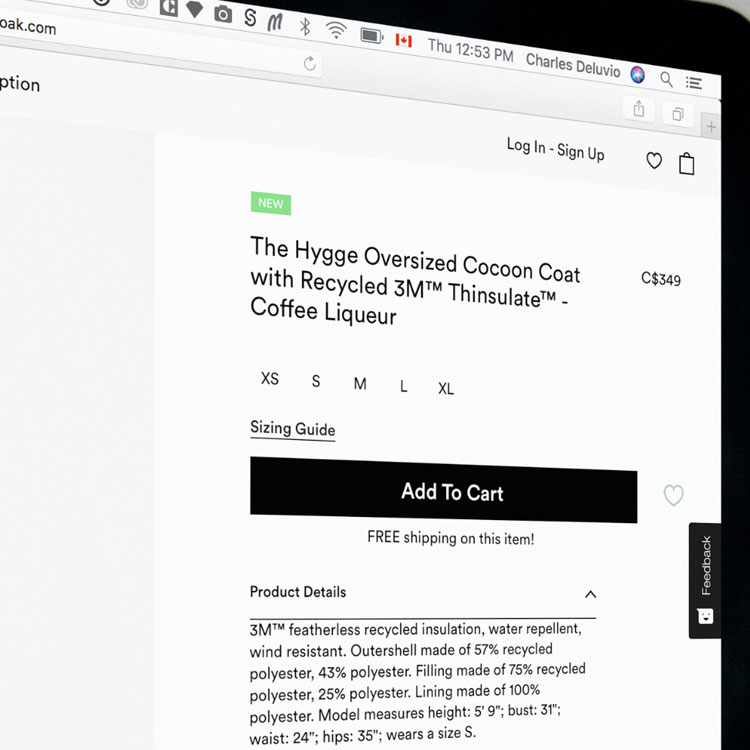Open the cursive m menu bar icon
This screenshot has width=750, height=750.
coord(275,22)
